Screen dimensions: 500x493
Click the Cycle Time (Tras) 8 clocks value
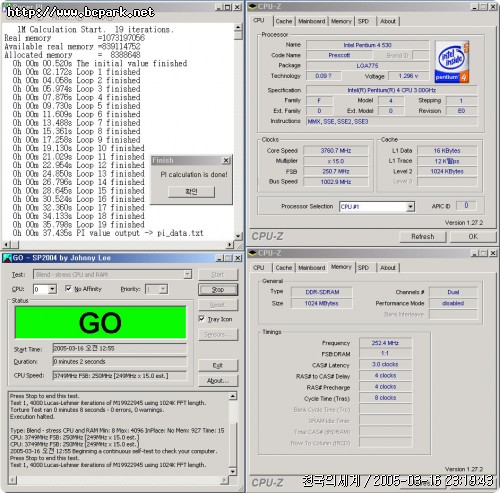pos(385,398)
